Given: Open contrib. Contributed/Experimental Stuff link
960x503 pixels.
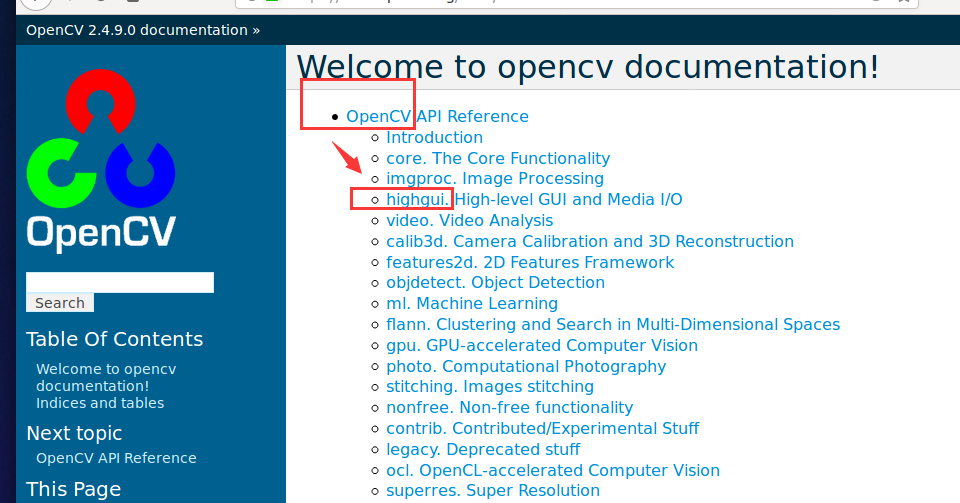Looking at the screenshot, I should pyautogui.click(x=542, y=428).
